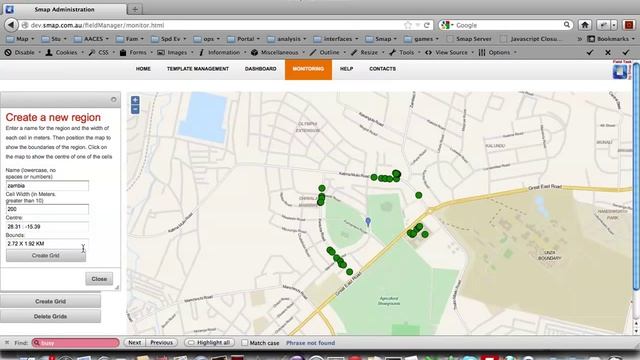Open the Images developer menu
Image resolution: width=640 pixels, height=360 pixels.
pos(176,52)
